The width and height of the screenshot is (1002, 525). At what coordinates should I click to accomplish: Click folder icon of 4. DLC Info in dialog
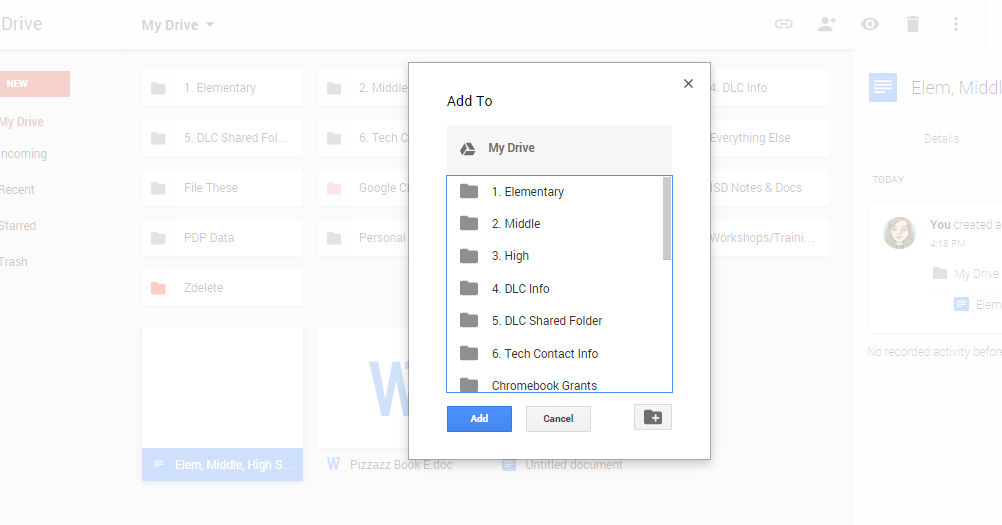469,288
